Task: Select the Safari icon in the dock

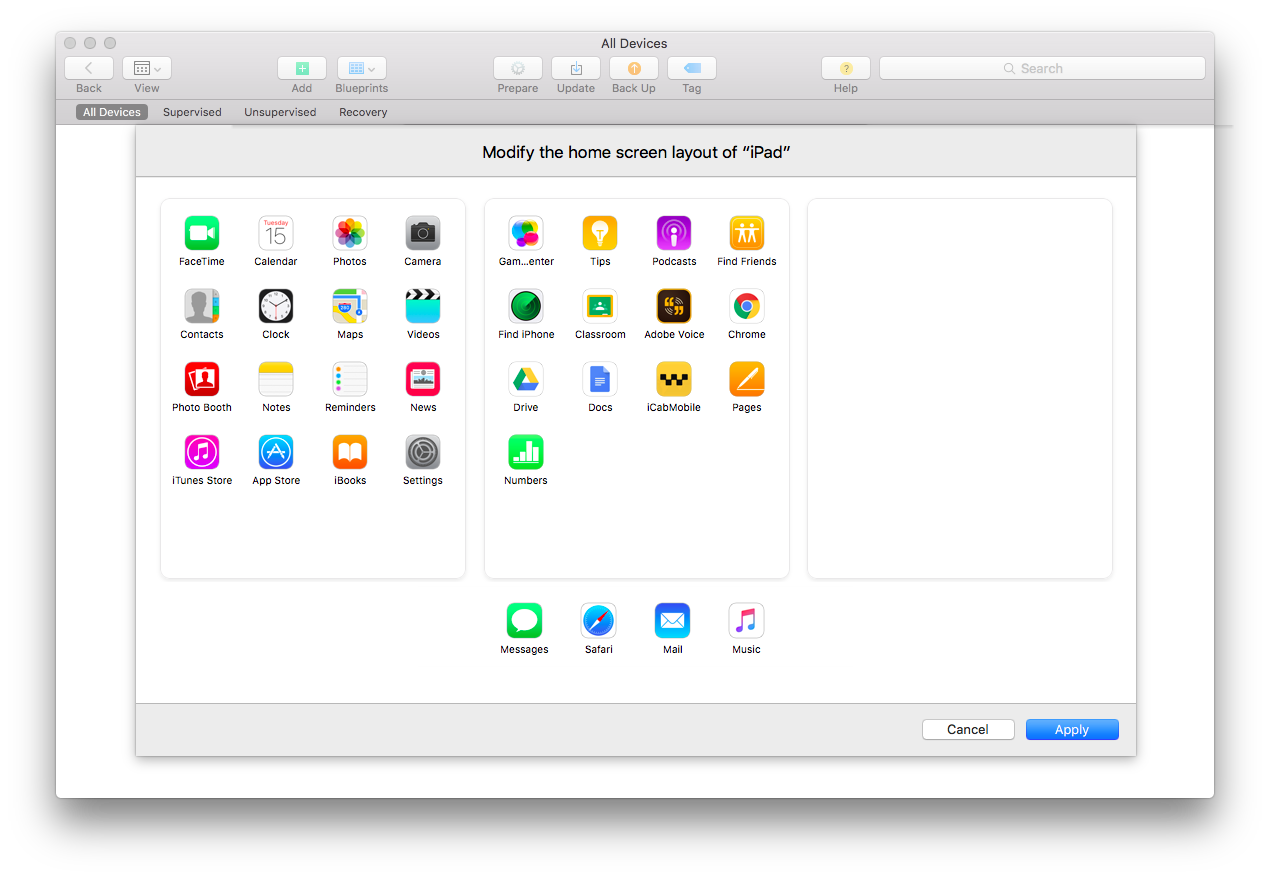Action: click(599, 621)
